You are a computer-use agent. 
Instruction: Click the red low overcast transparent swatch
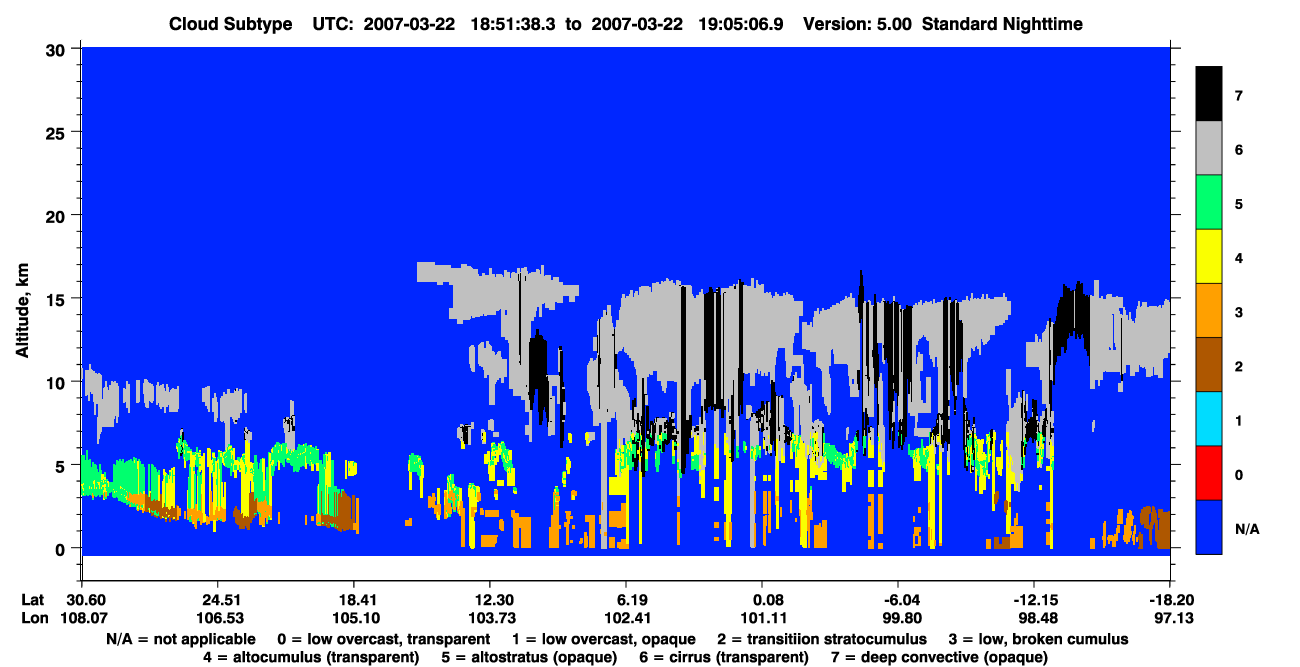click(x=1208, y=473)
